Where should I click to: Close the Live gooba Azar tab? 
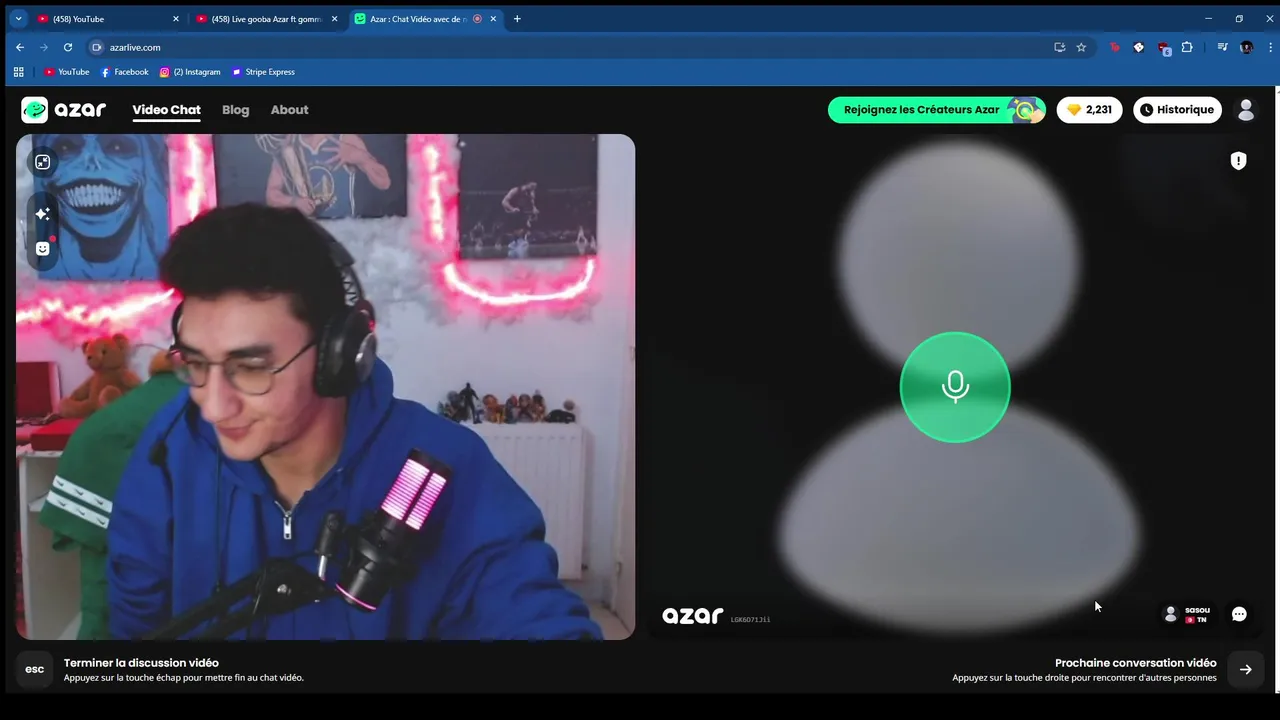tap(334, 19)
